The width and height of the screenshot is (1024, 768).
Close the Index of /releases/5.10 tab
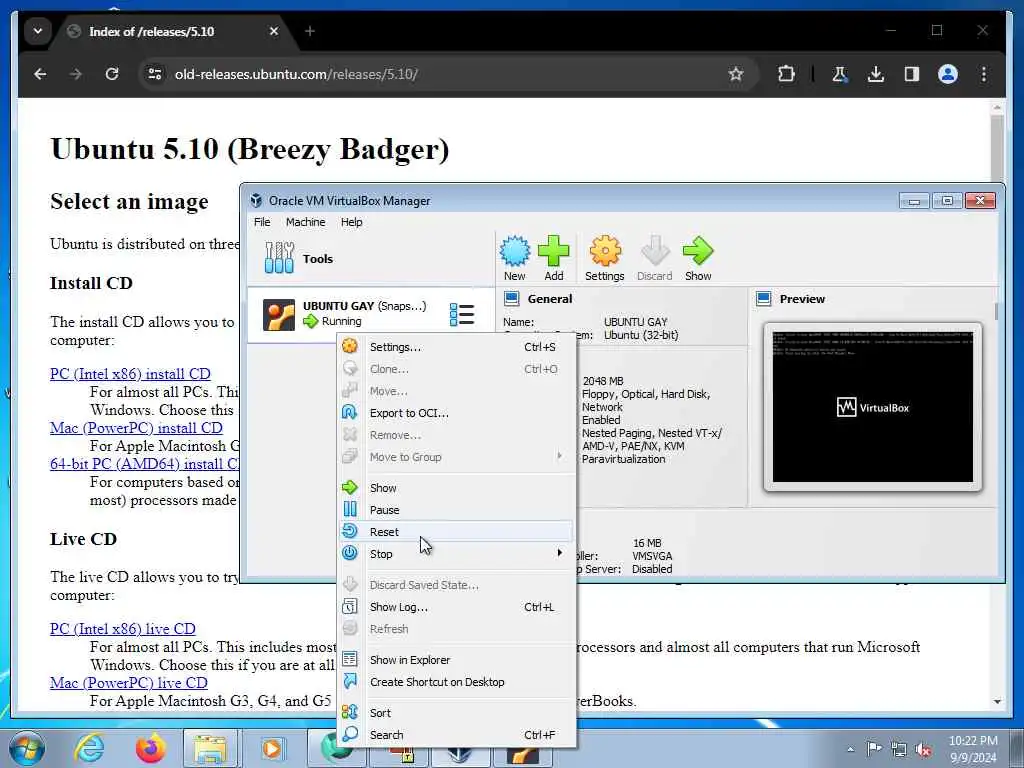[x=274, y=31]
